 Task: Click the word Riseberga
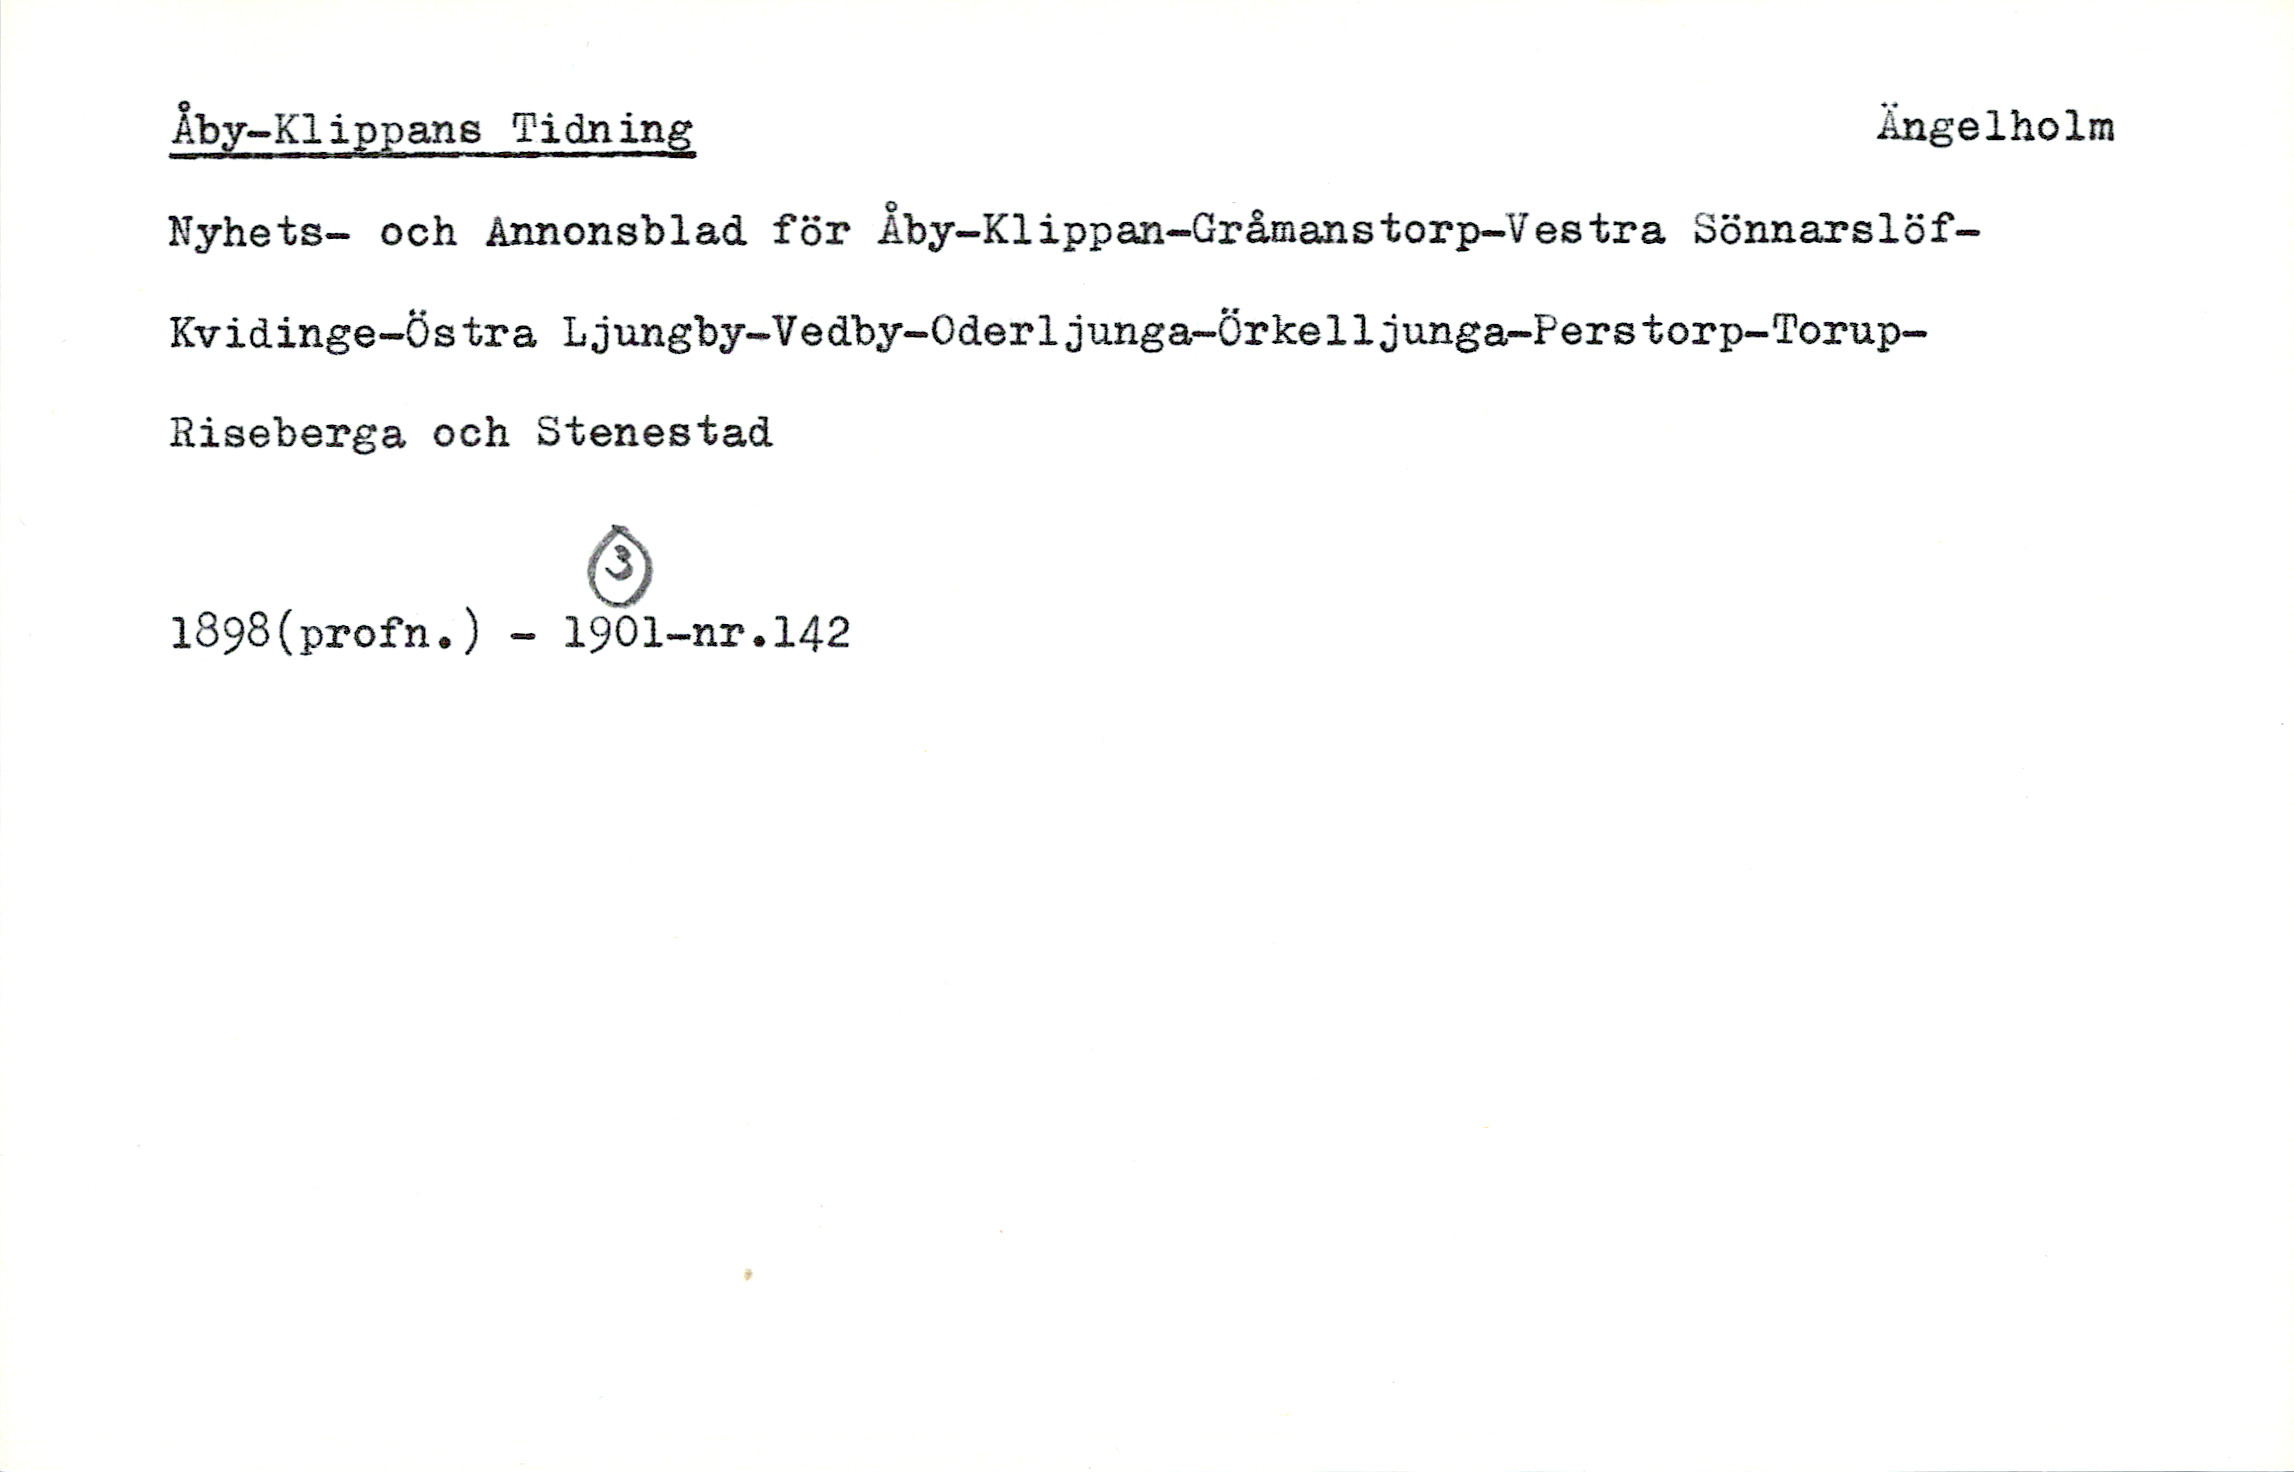(287, 434)
